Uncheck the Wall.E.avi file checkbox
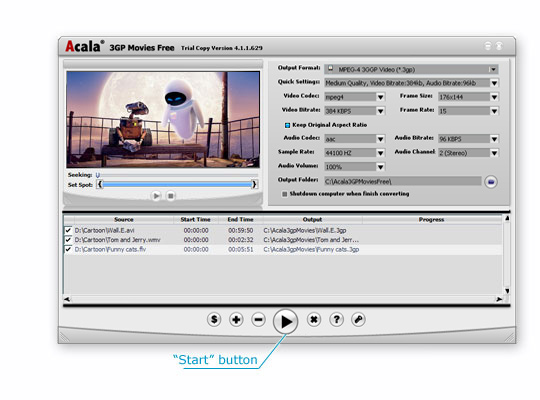The width and height of the screenshot is (540, 400). [x=68, y=230]
